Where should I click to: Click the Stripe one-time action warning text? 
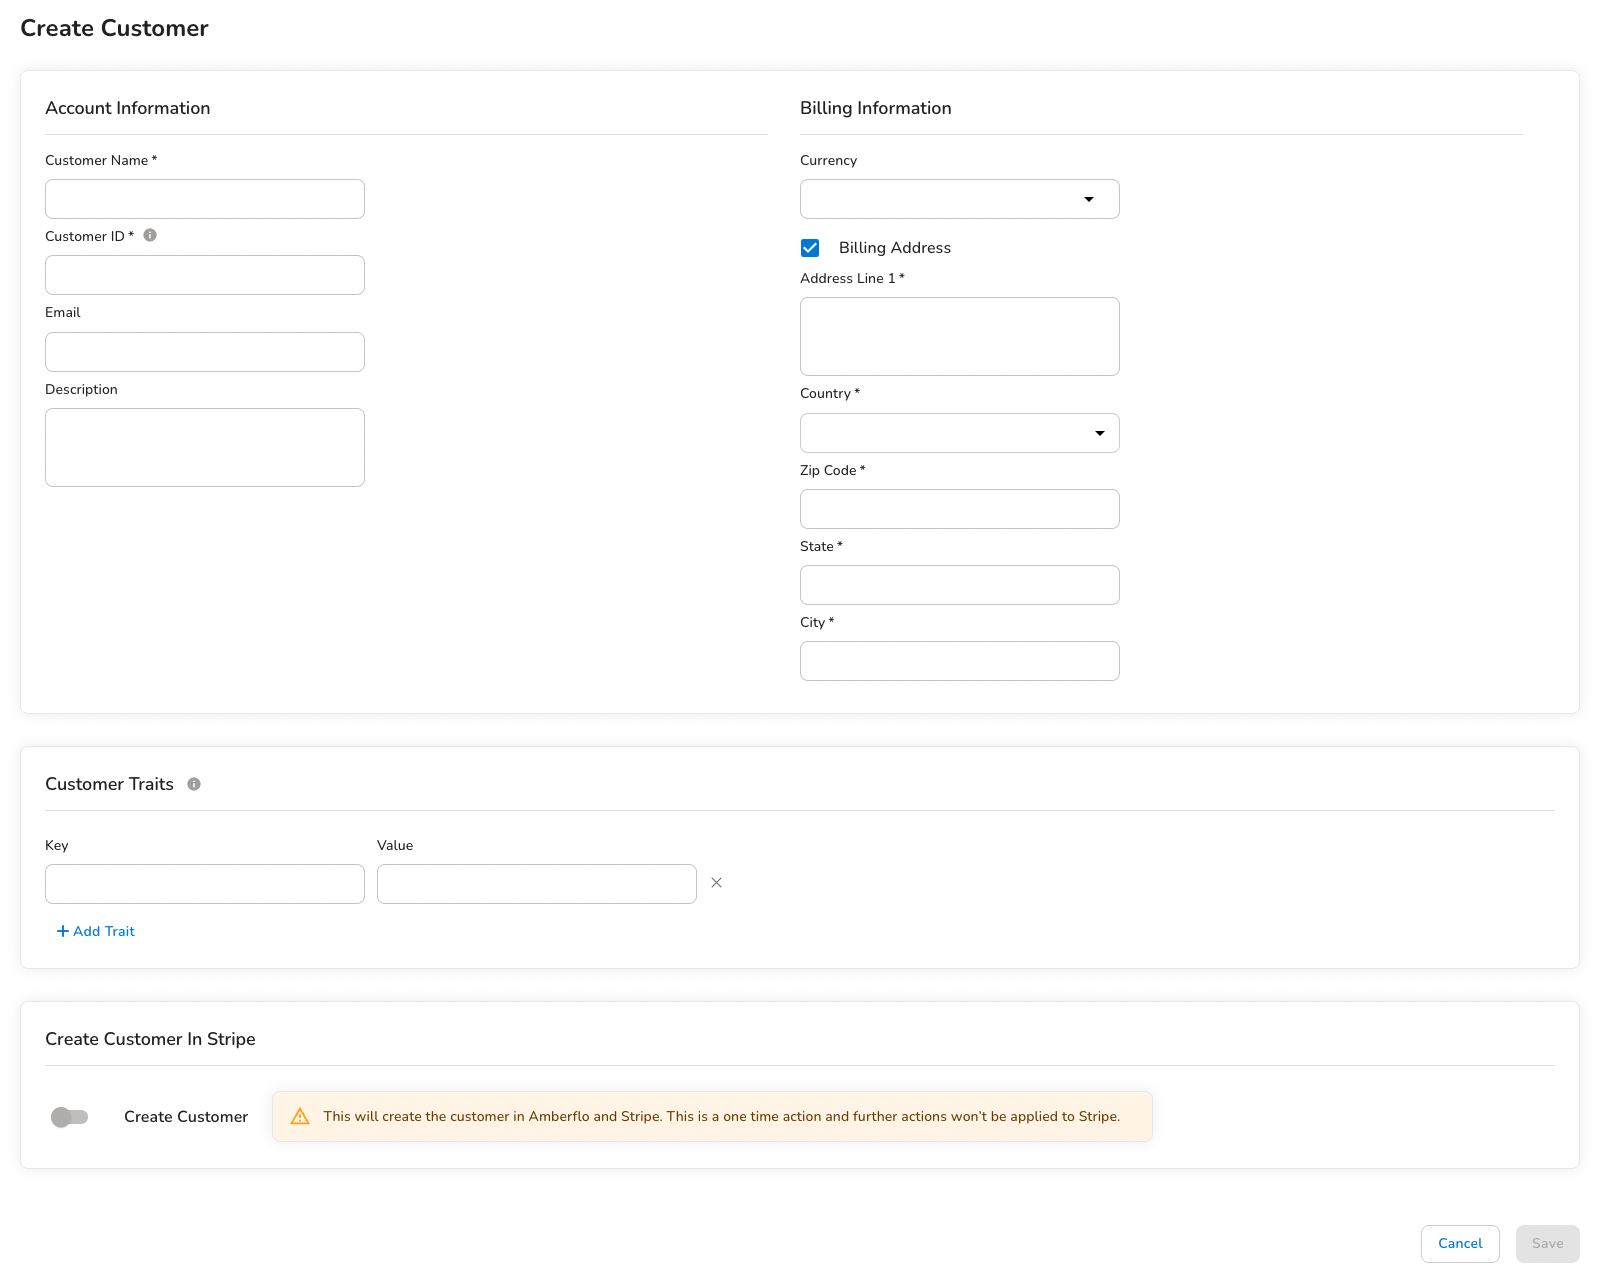click(721, 1116)
